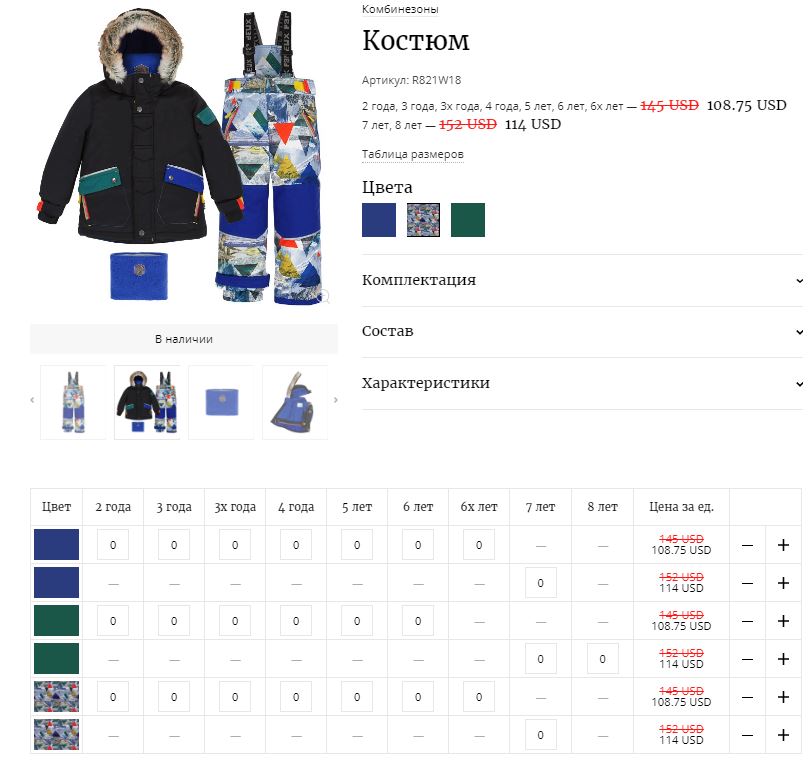Select the green color swatch
The height and width of the screenshot is (761, 808).
468,220
